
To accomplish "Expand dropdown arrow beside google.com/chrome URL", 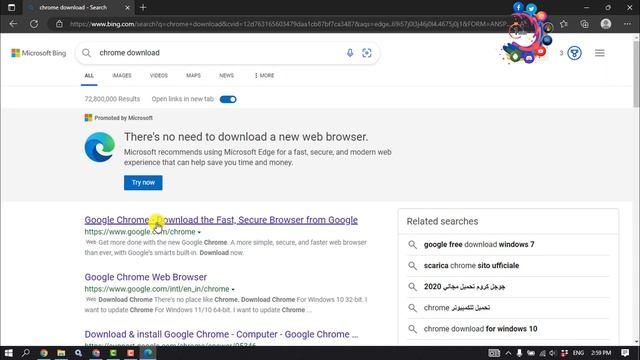I will [199, 232].
